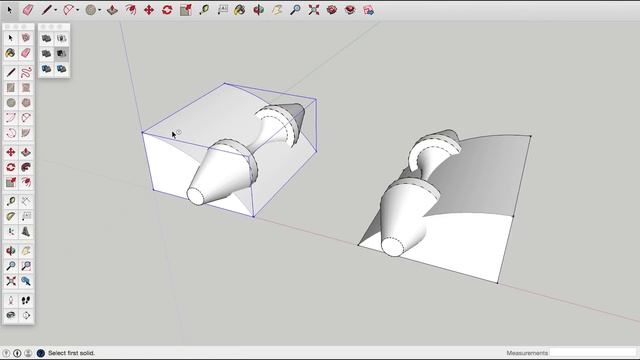Select the Union solid tool
640x360 pixels.
(x=47, y=53)
